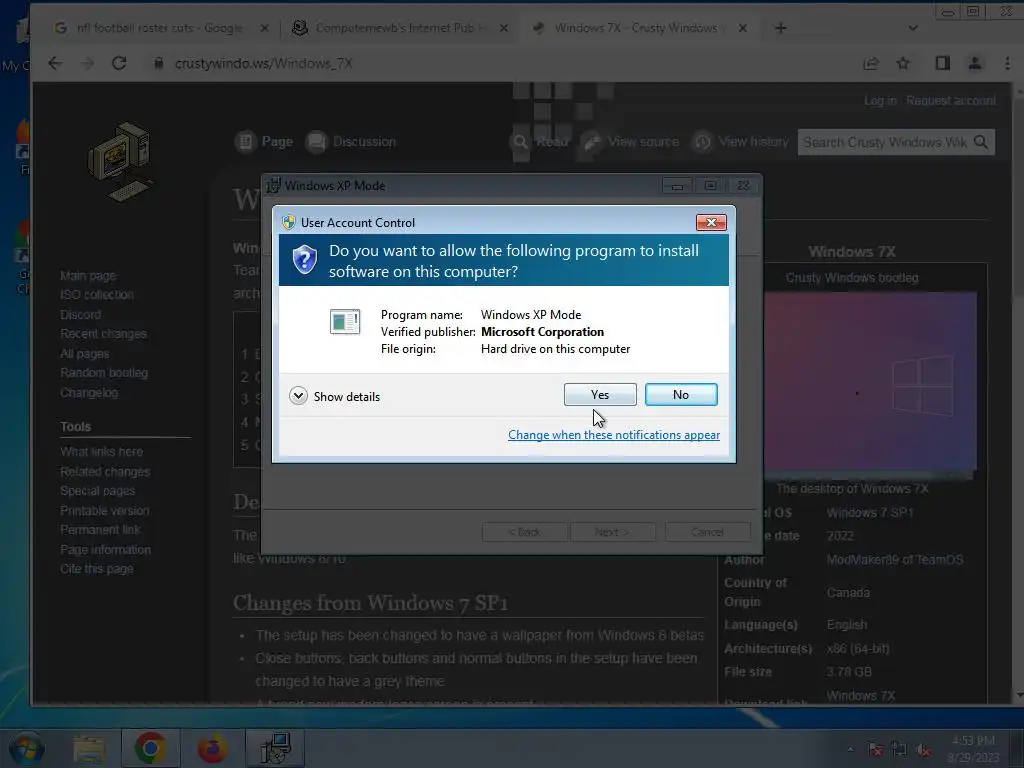Click Next button in Windows XP Mode window
Image resolution: width=1024 pixels, height=768 pixels.
pos(613,532)
